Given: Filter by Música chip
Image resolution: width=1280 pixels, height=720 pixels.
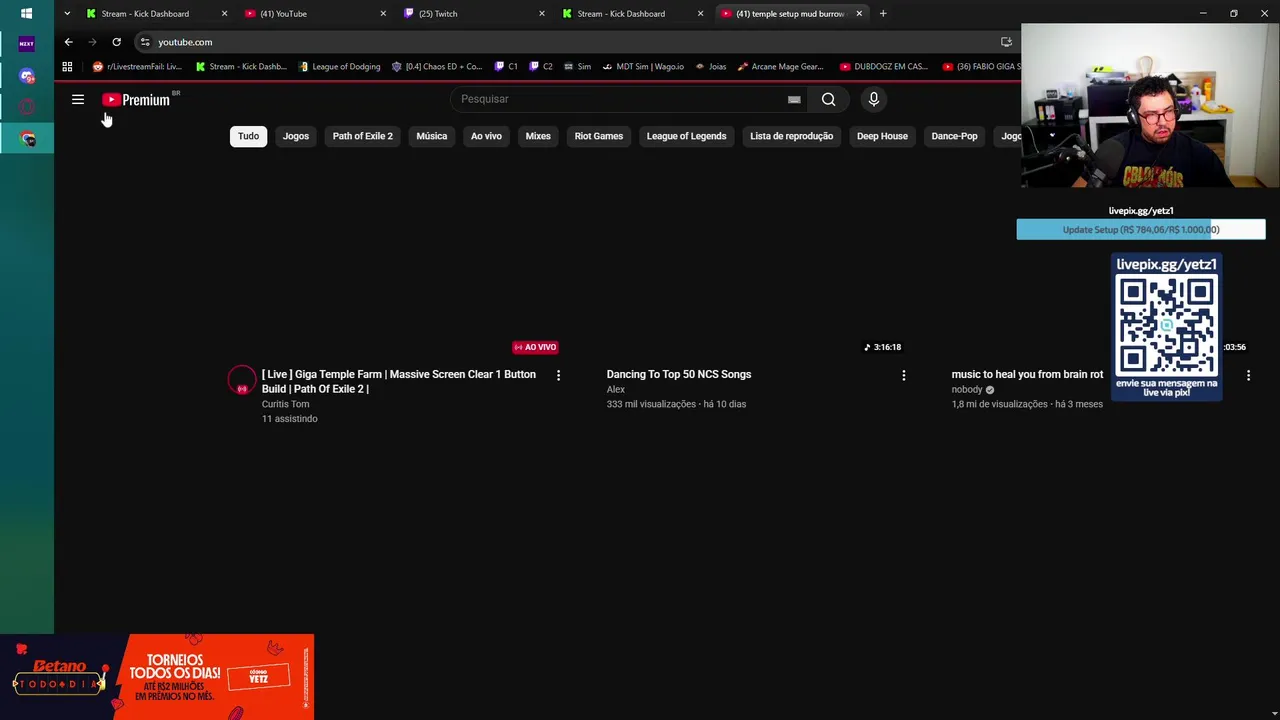Looking at the screenshot, I should 432,136.
